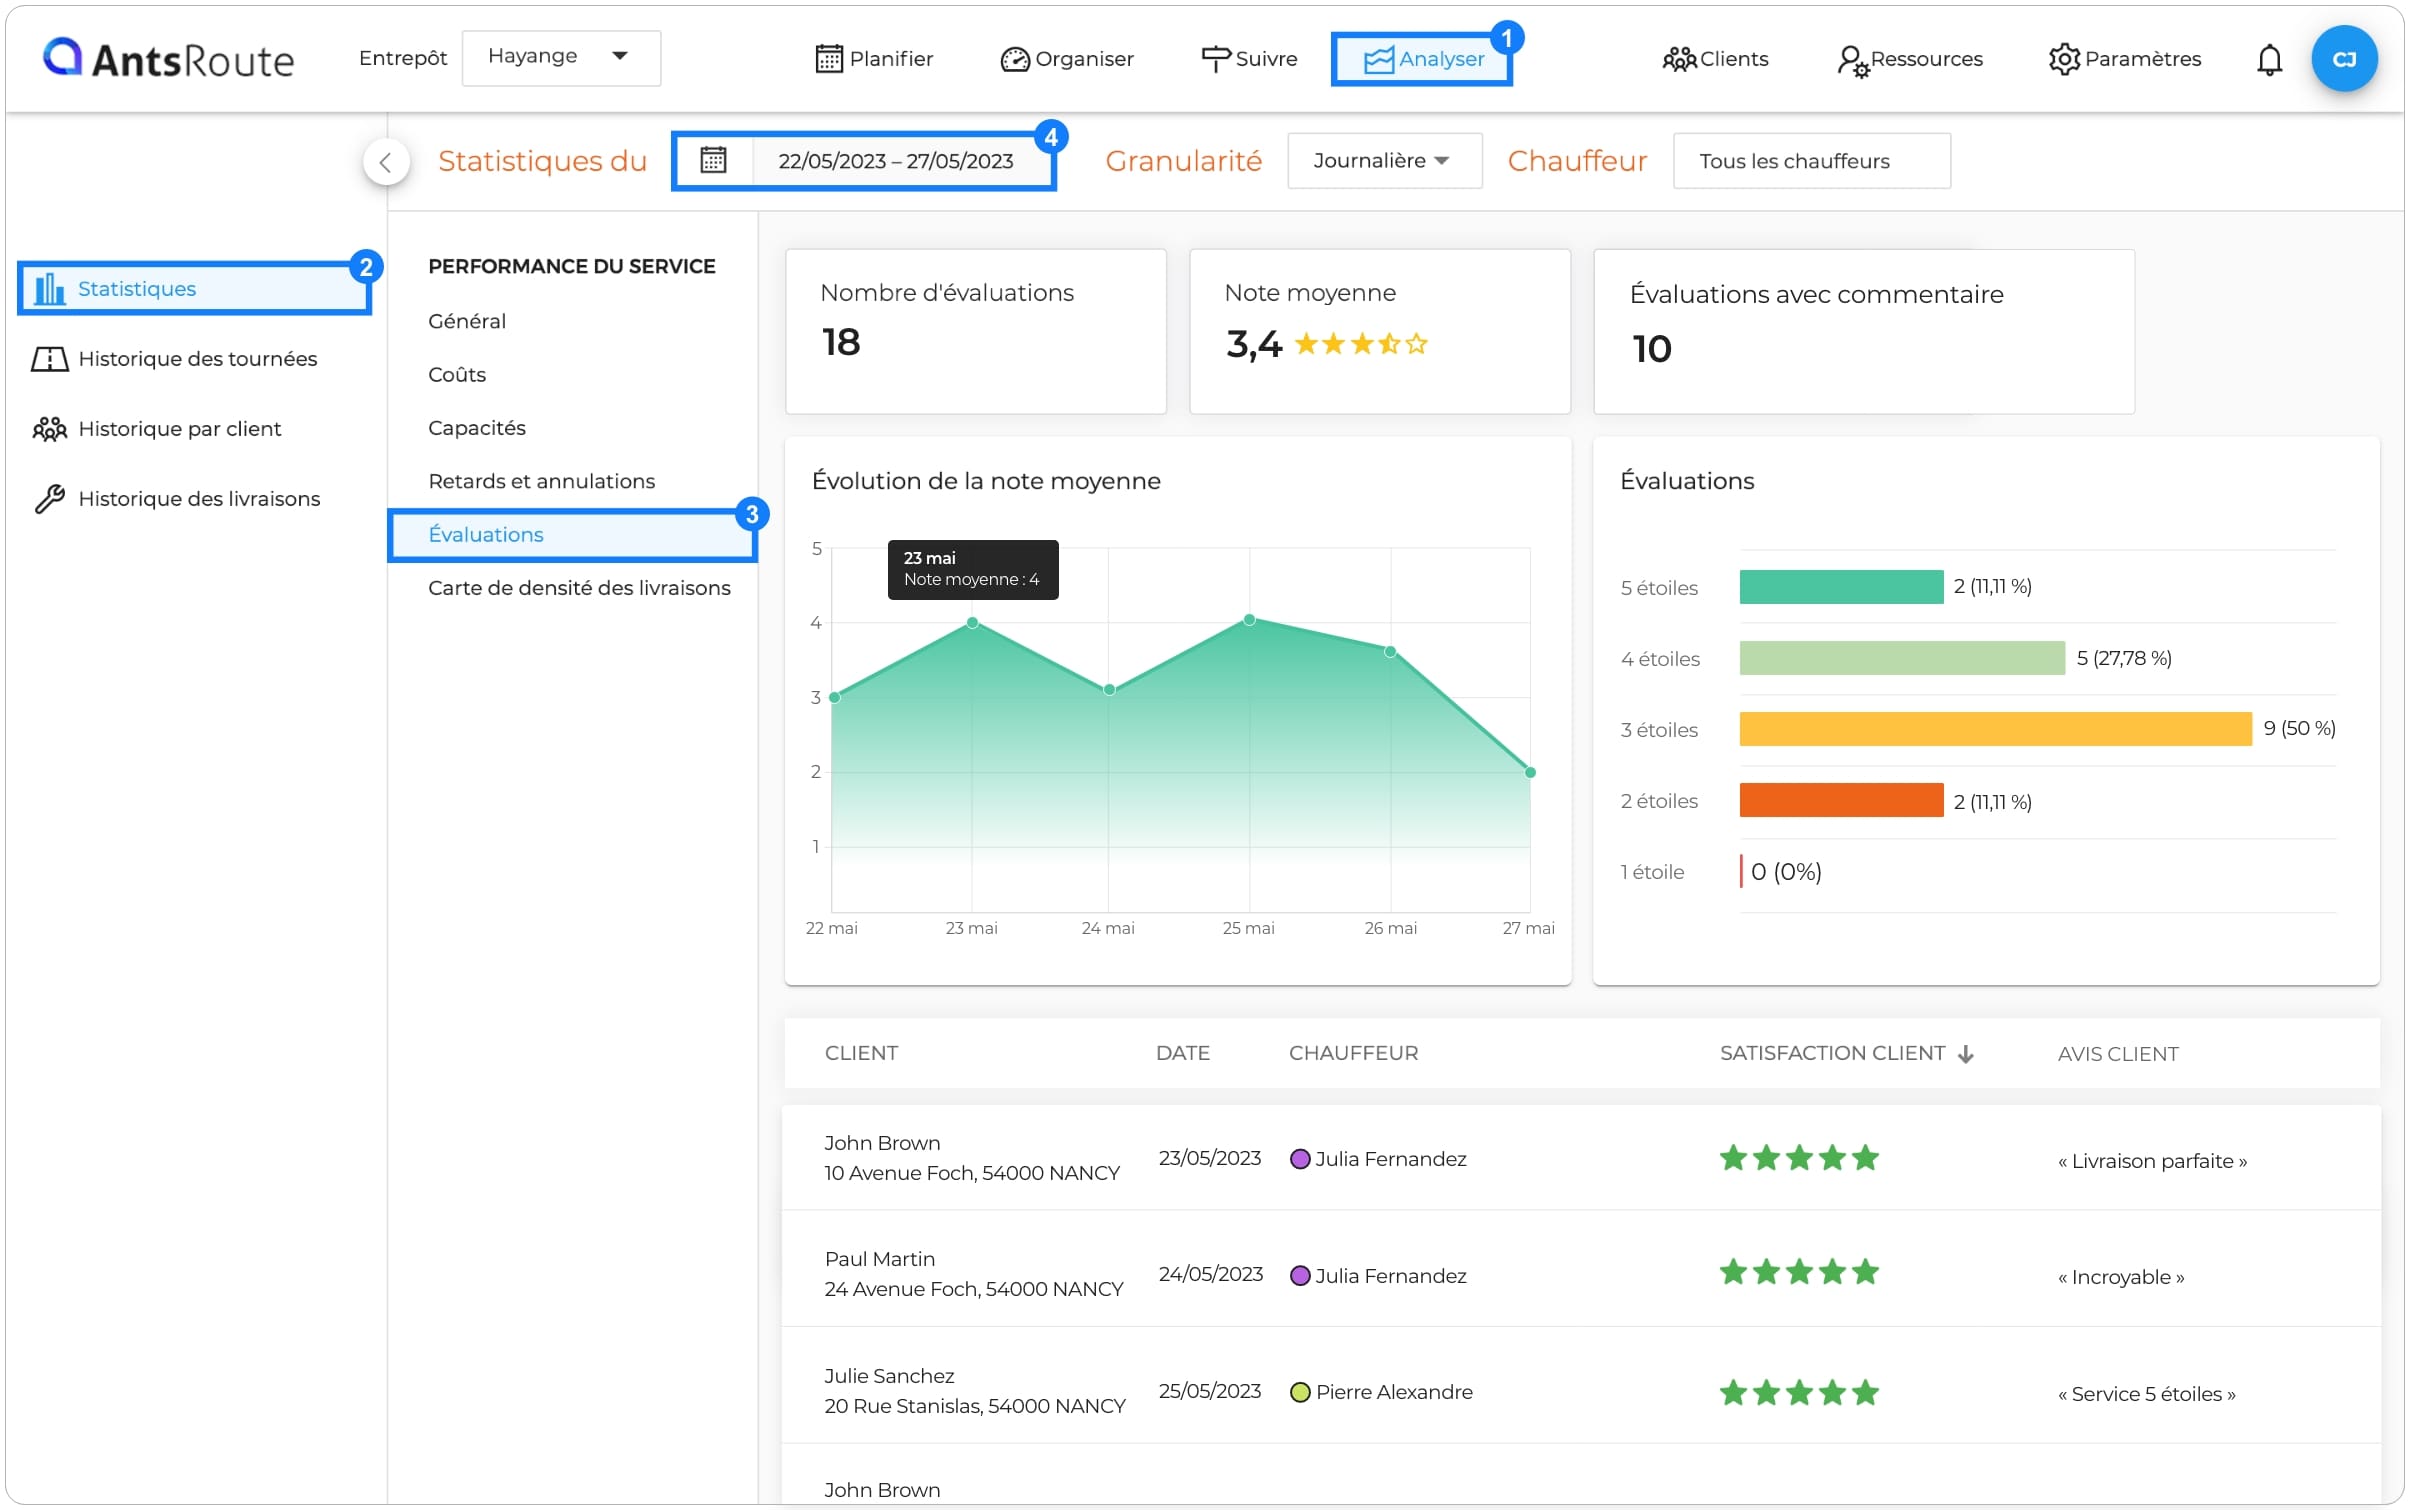
Task: Open the Granularité Journalière dropdown
Action: 1383,161
